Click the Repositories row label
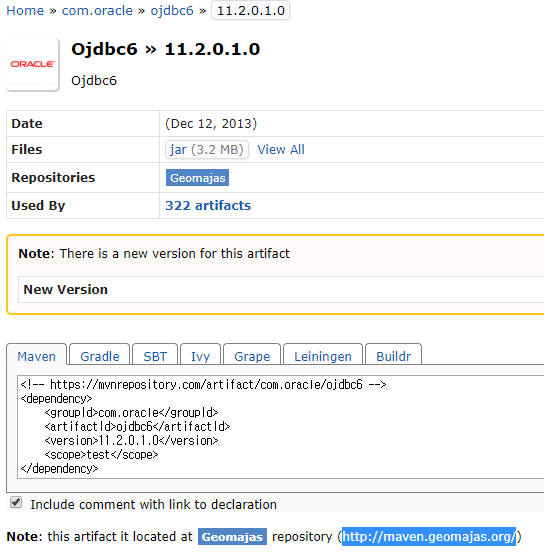This screenshot has height=558, width=544. click(53, 177)
